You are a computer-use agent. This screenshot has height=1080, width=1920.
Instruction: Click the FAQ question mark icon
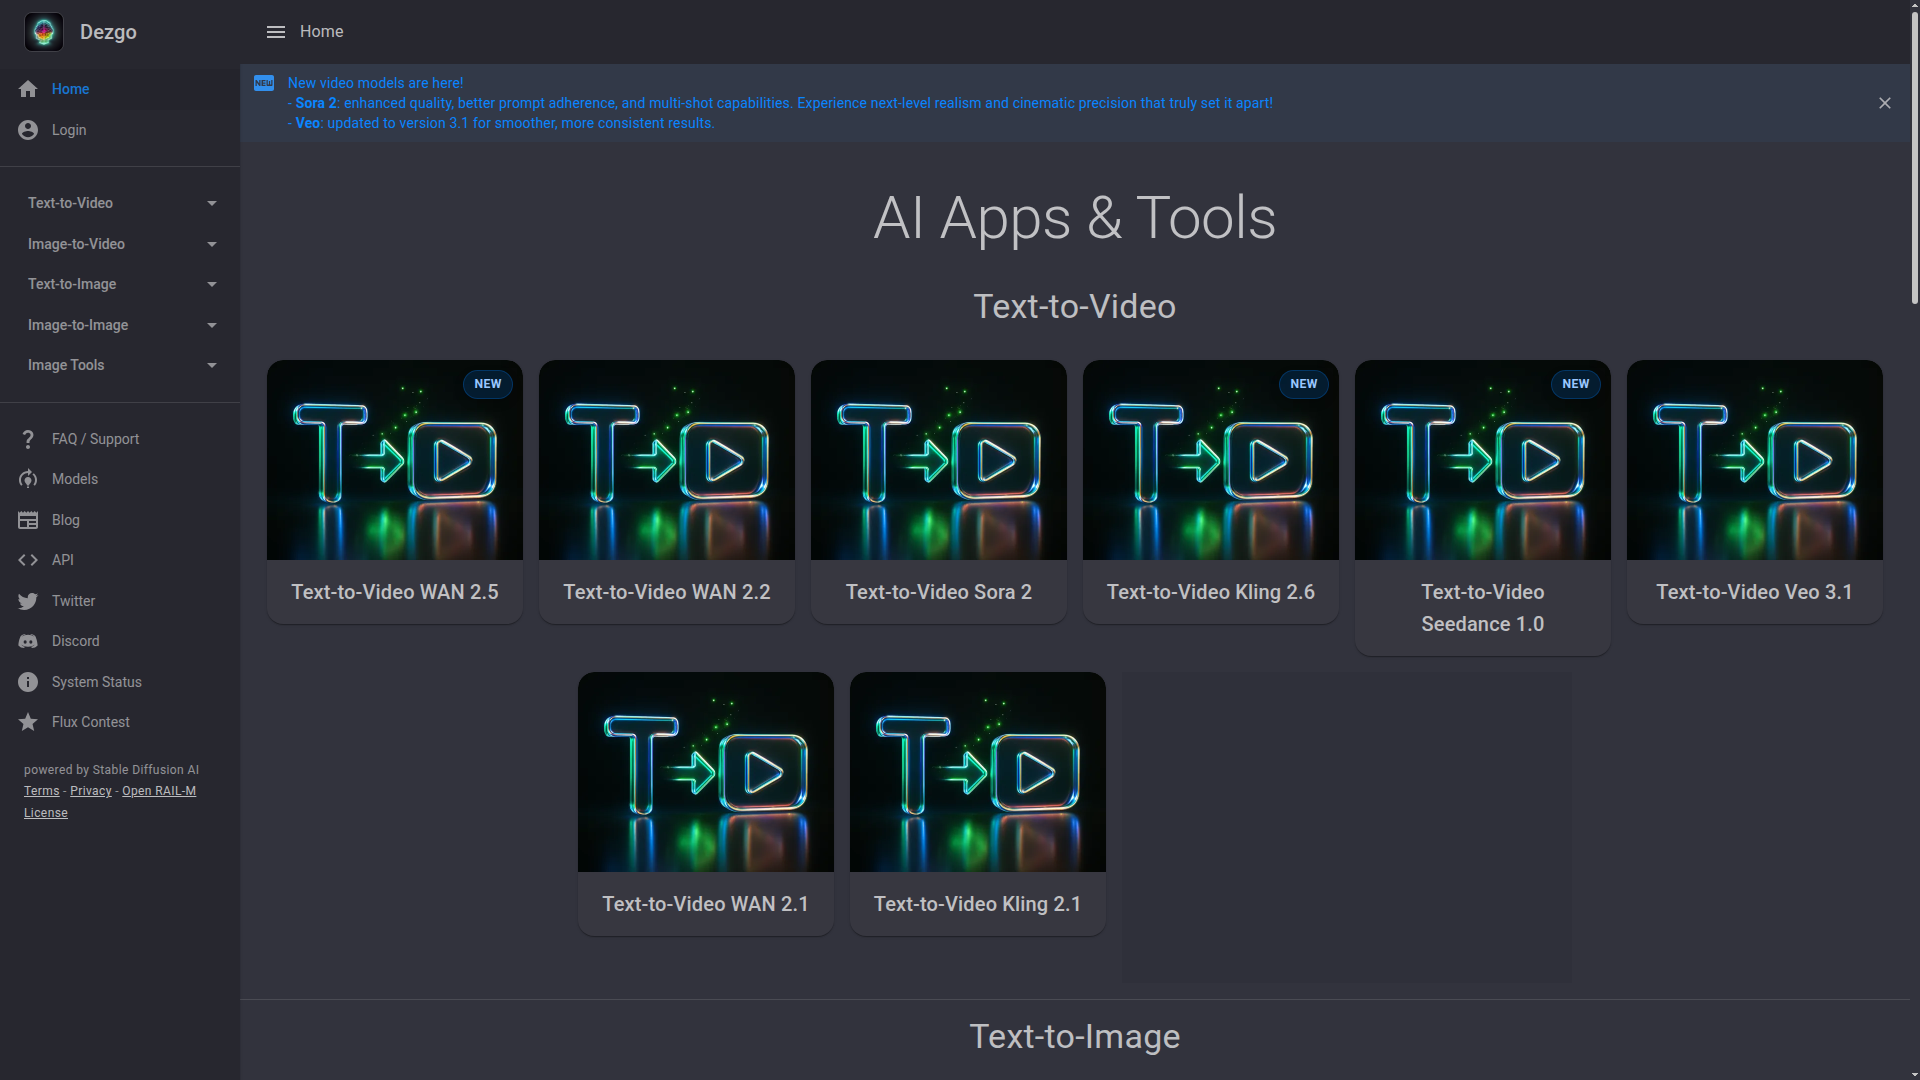(28, 439)
